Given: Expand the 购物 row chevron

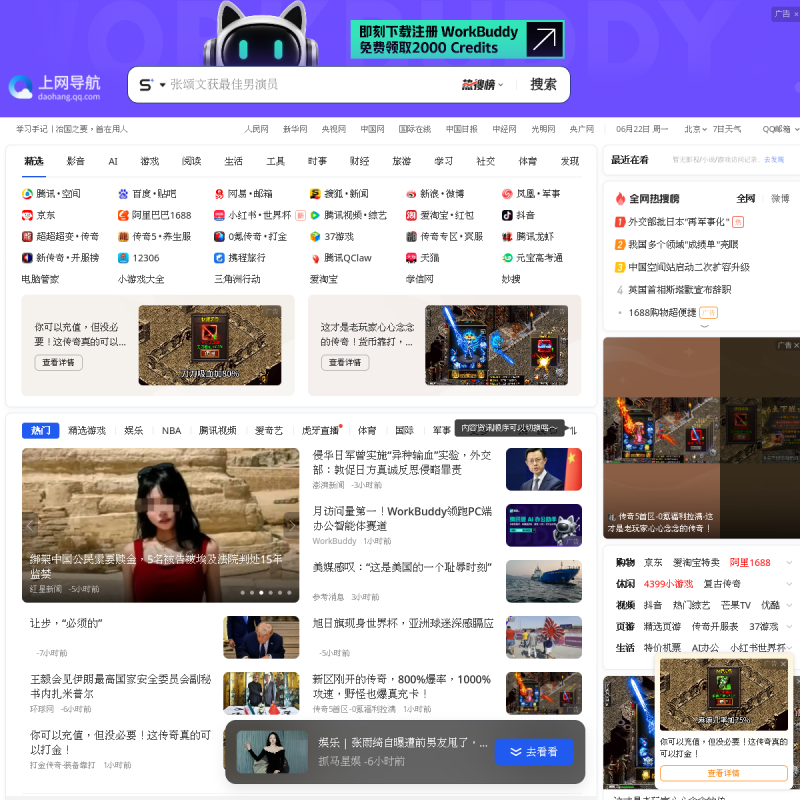Looking at the screenshot, I should click(x=789, y=562).
